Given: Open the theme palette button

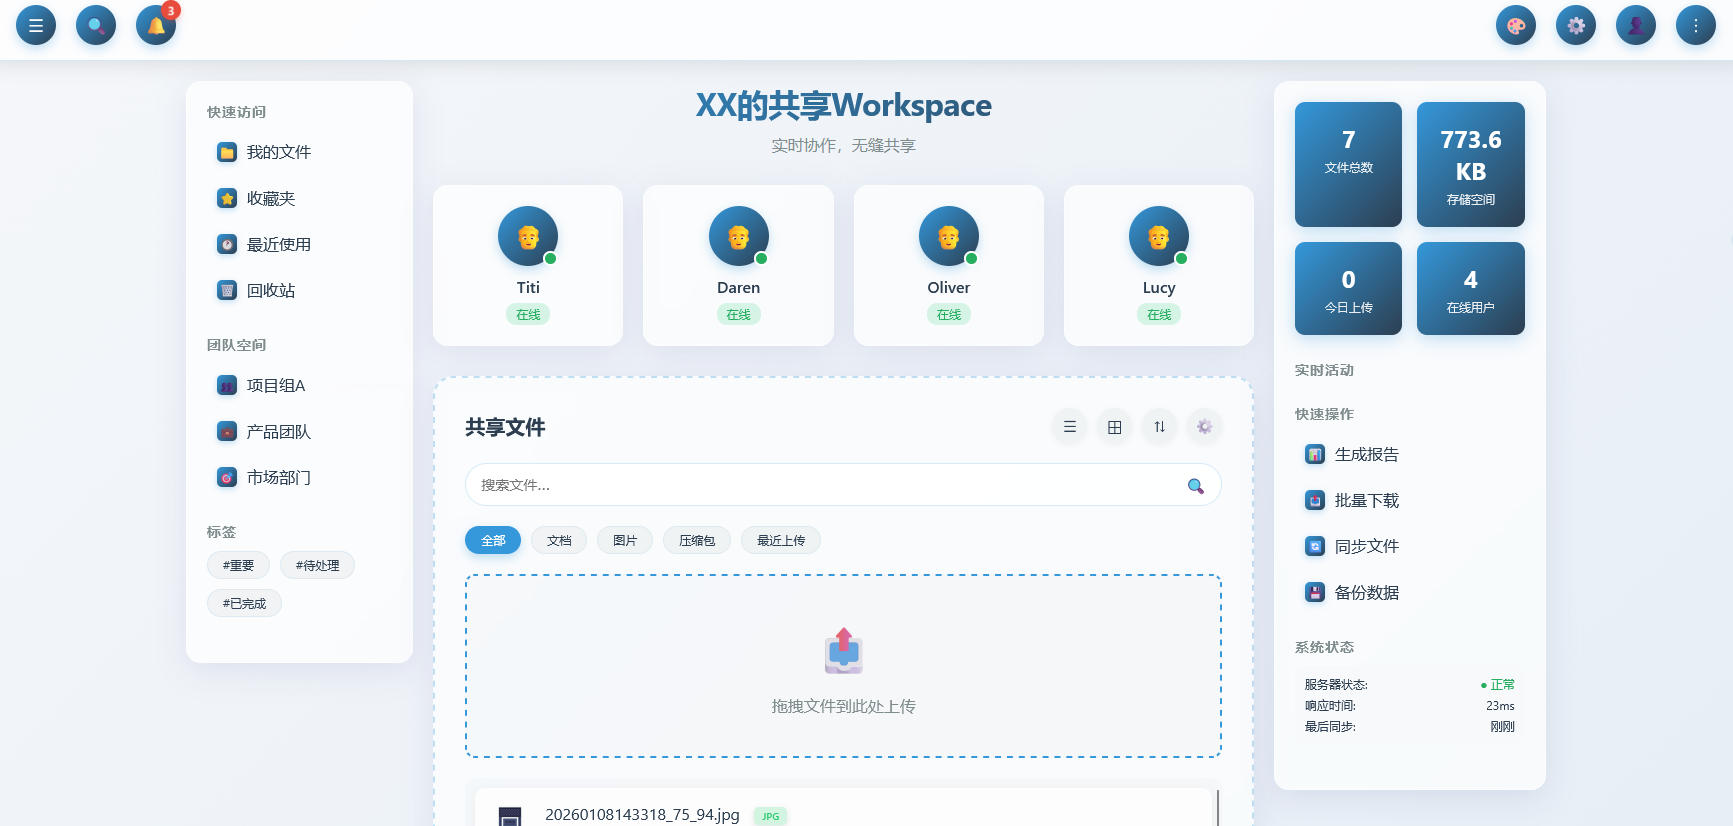Looking at the screenshot, I should (1516, 25).
